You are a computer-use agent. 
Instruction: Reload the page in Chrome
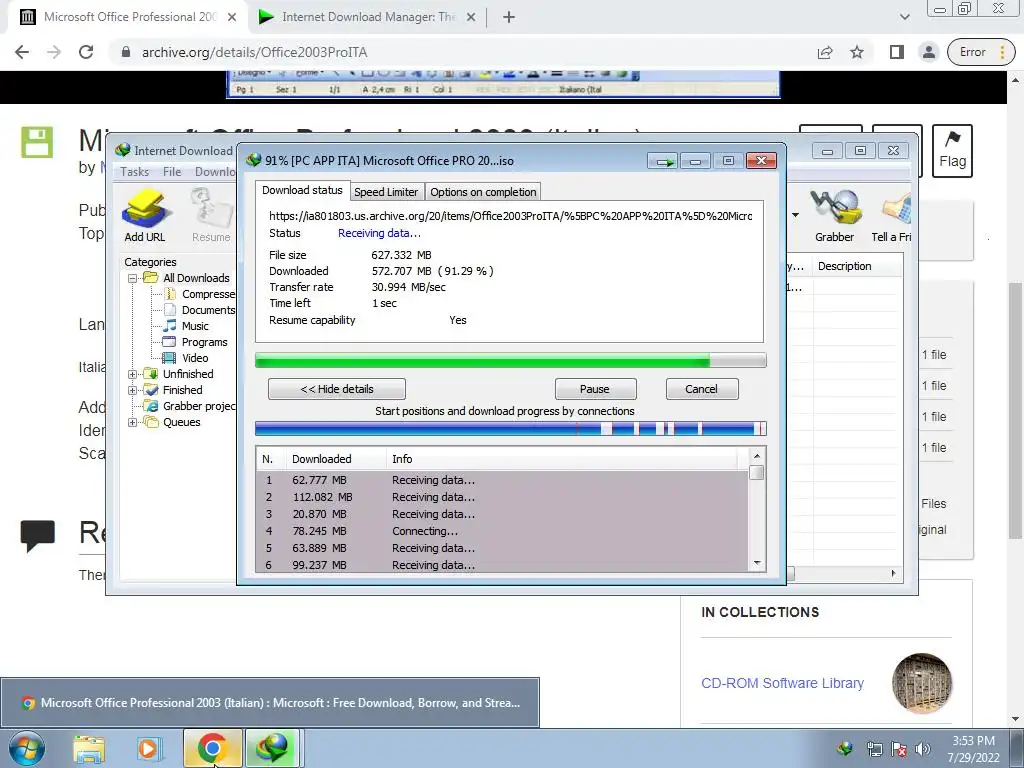[x=86, y=52]
